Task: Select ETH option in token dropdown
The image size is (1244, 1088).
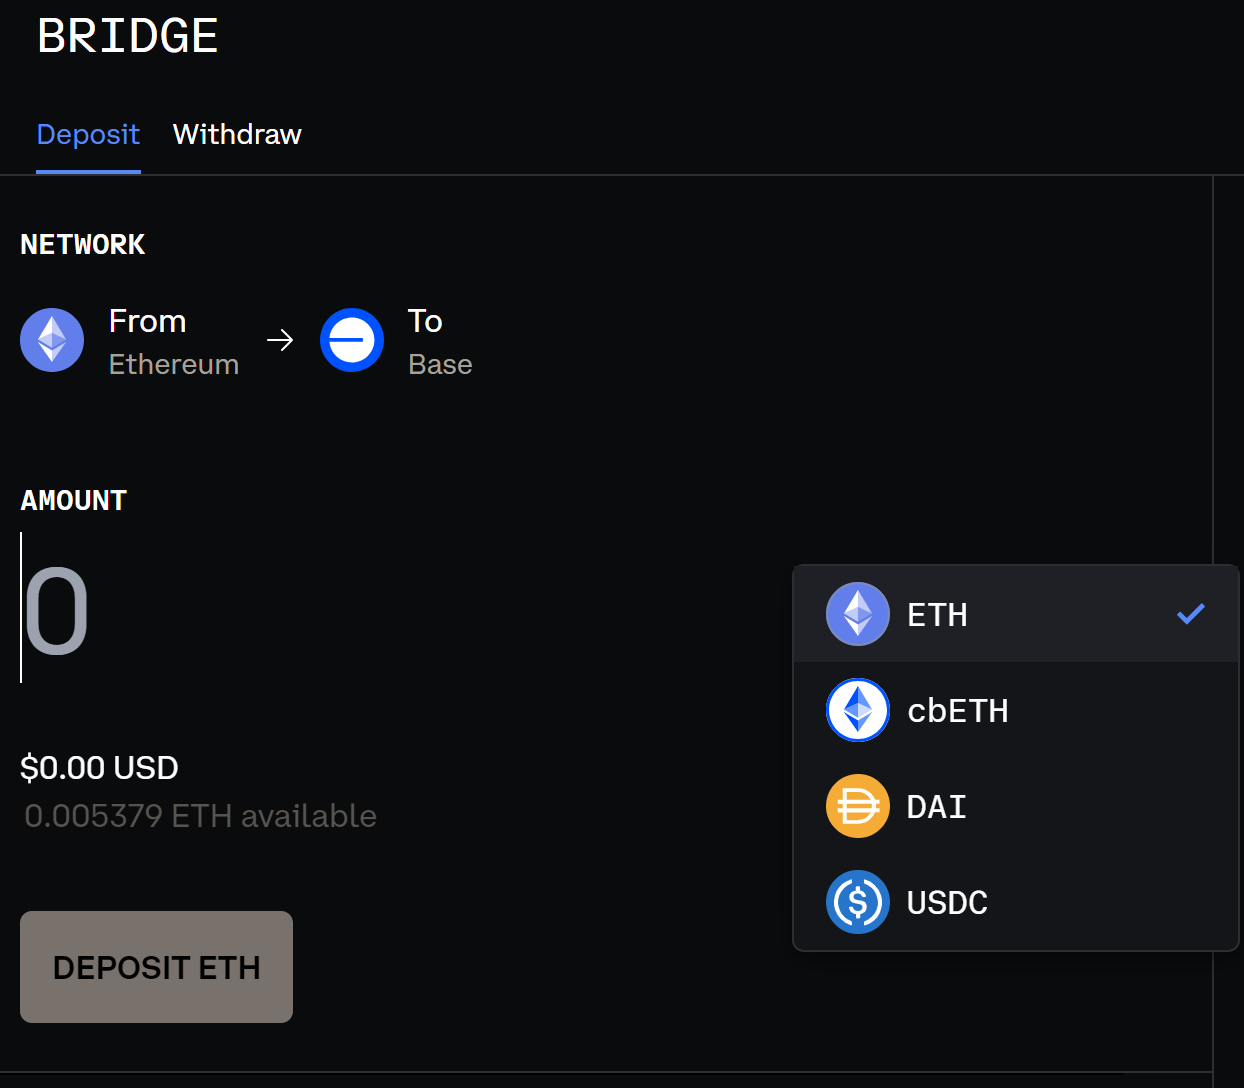Action: [x=937, y=615]
